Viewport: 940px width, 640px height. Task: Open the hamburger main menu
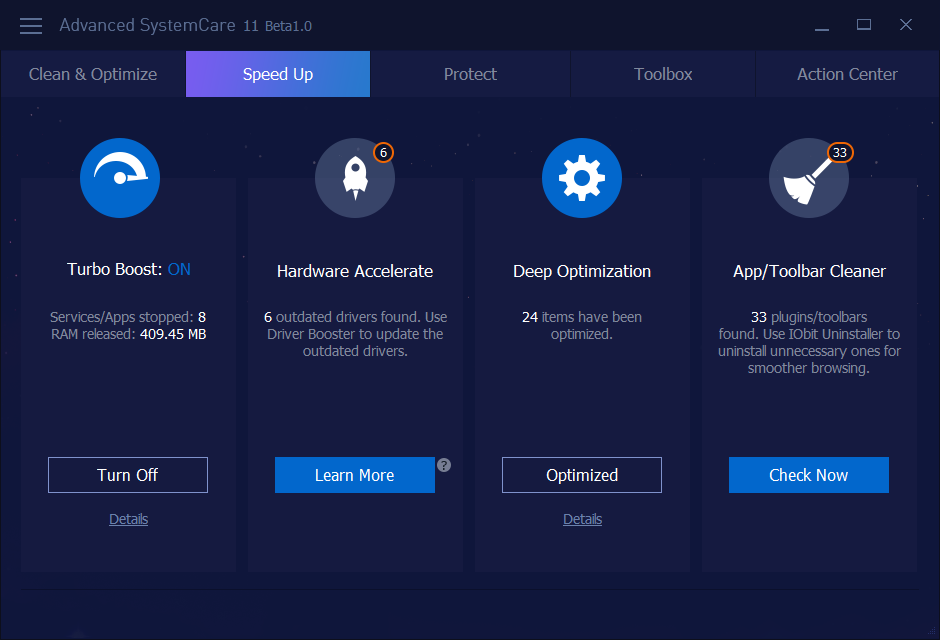point(31,25)
